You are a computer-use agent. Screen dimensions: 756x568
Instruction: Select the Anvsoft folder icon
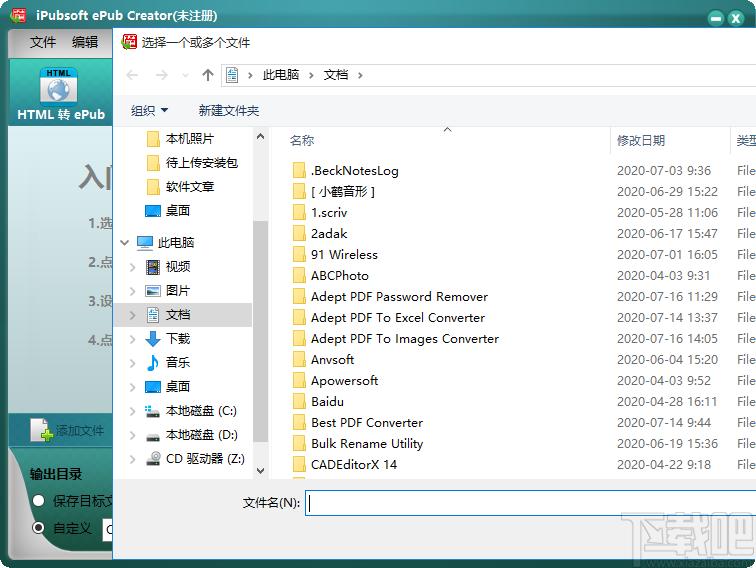coord(299,359)
